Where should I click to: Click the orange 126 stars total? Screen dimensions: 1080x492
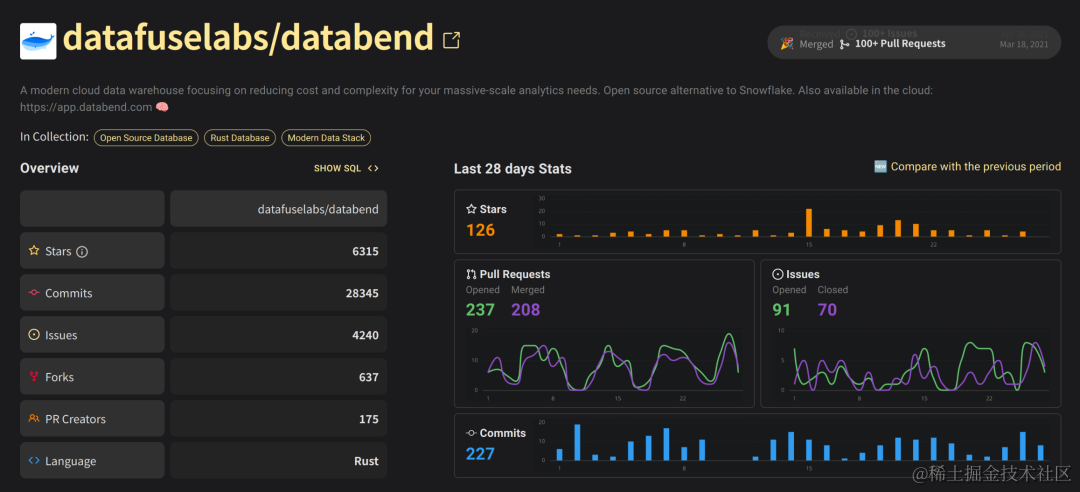(x=481, y=229)
